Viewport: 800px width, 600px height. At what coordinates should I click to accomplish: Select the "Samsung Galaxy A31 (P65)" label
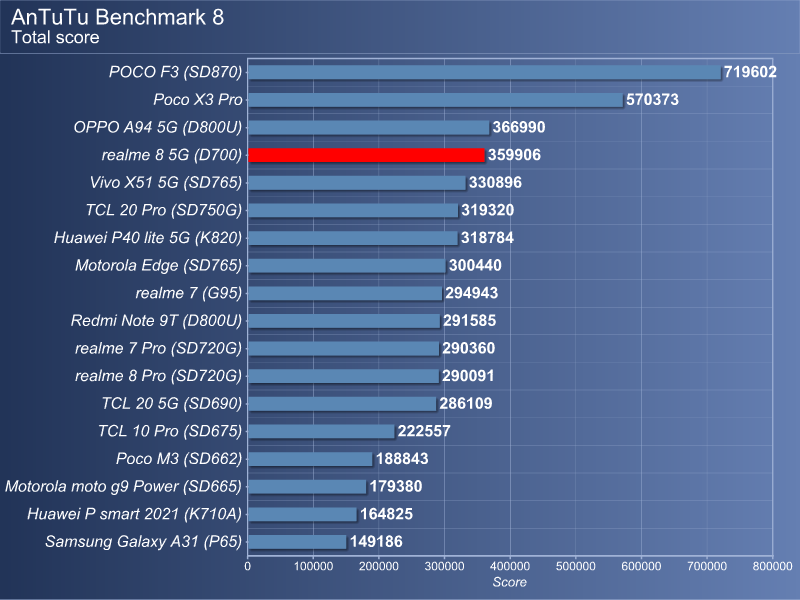pyautogui.click(x=143, y=541)
